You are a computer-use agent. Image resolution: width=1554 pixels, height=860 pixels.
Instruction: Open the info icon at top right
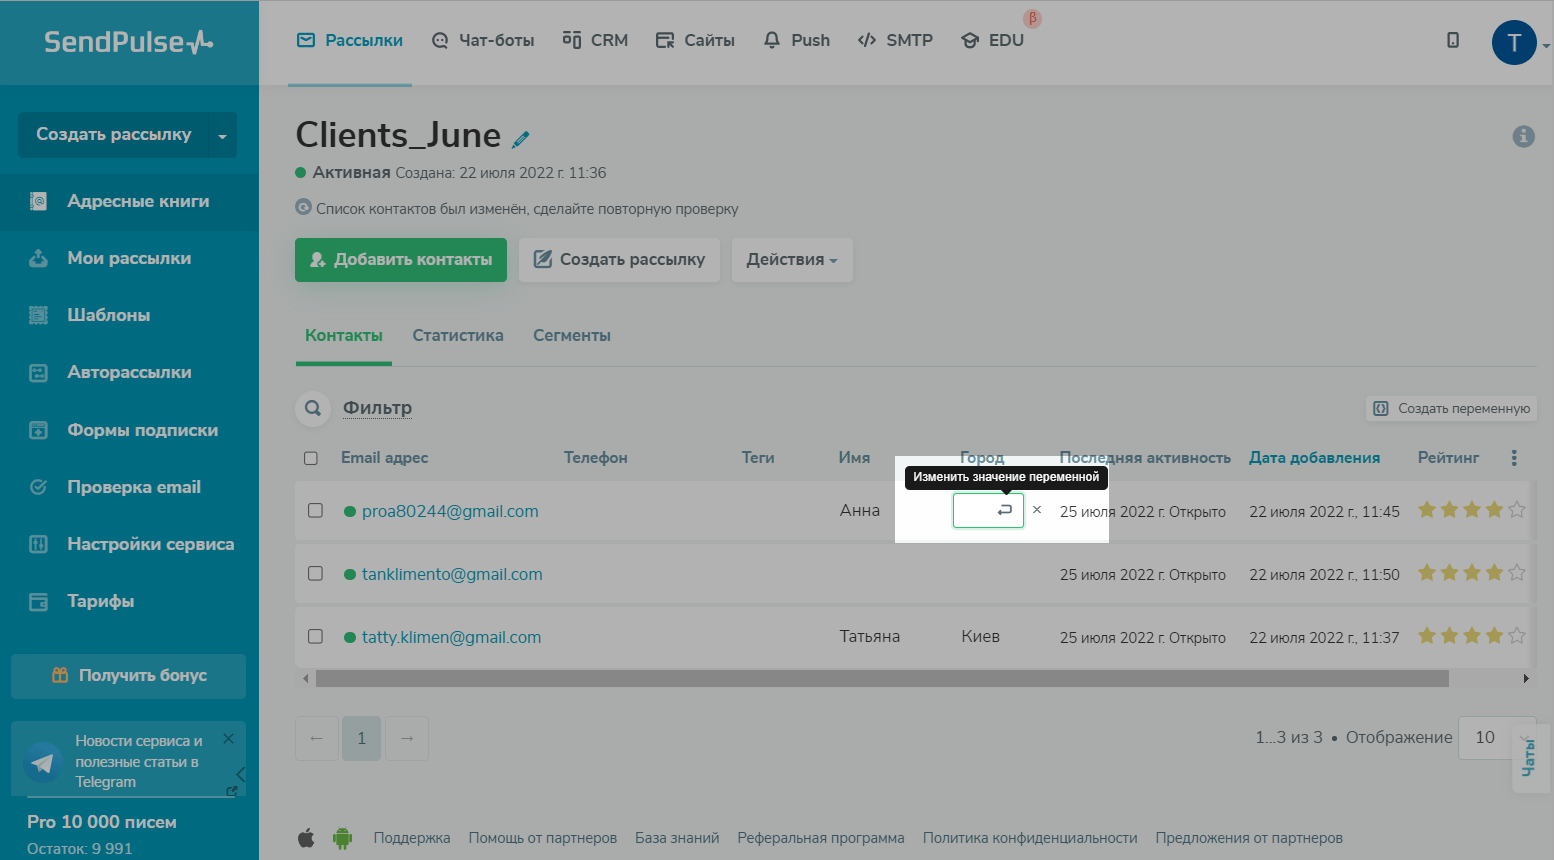pos(1523,136)
